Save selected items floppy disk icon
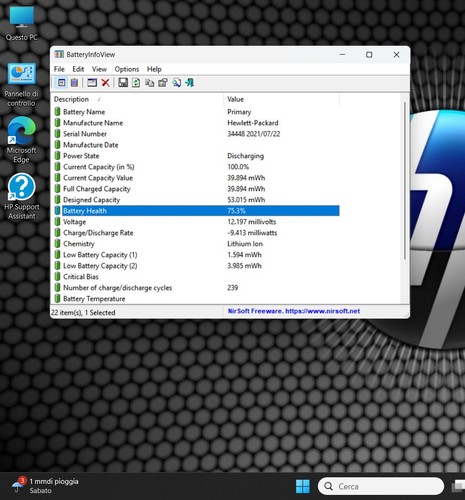The height and width of the screenshot is (500, 465). [123, 83]
